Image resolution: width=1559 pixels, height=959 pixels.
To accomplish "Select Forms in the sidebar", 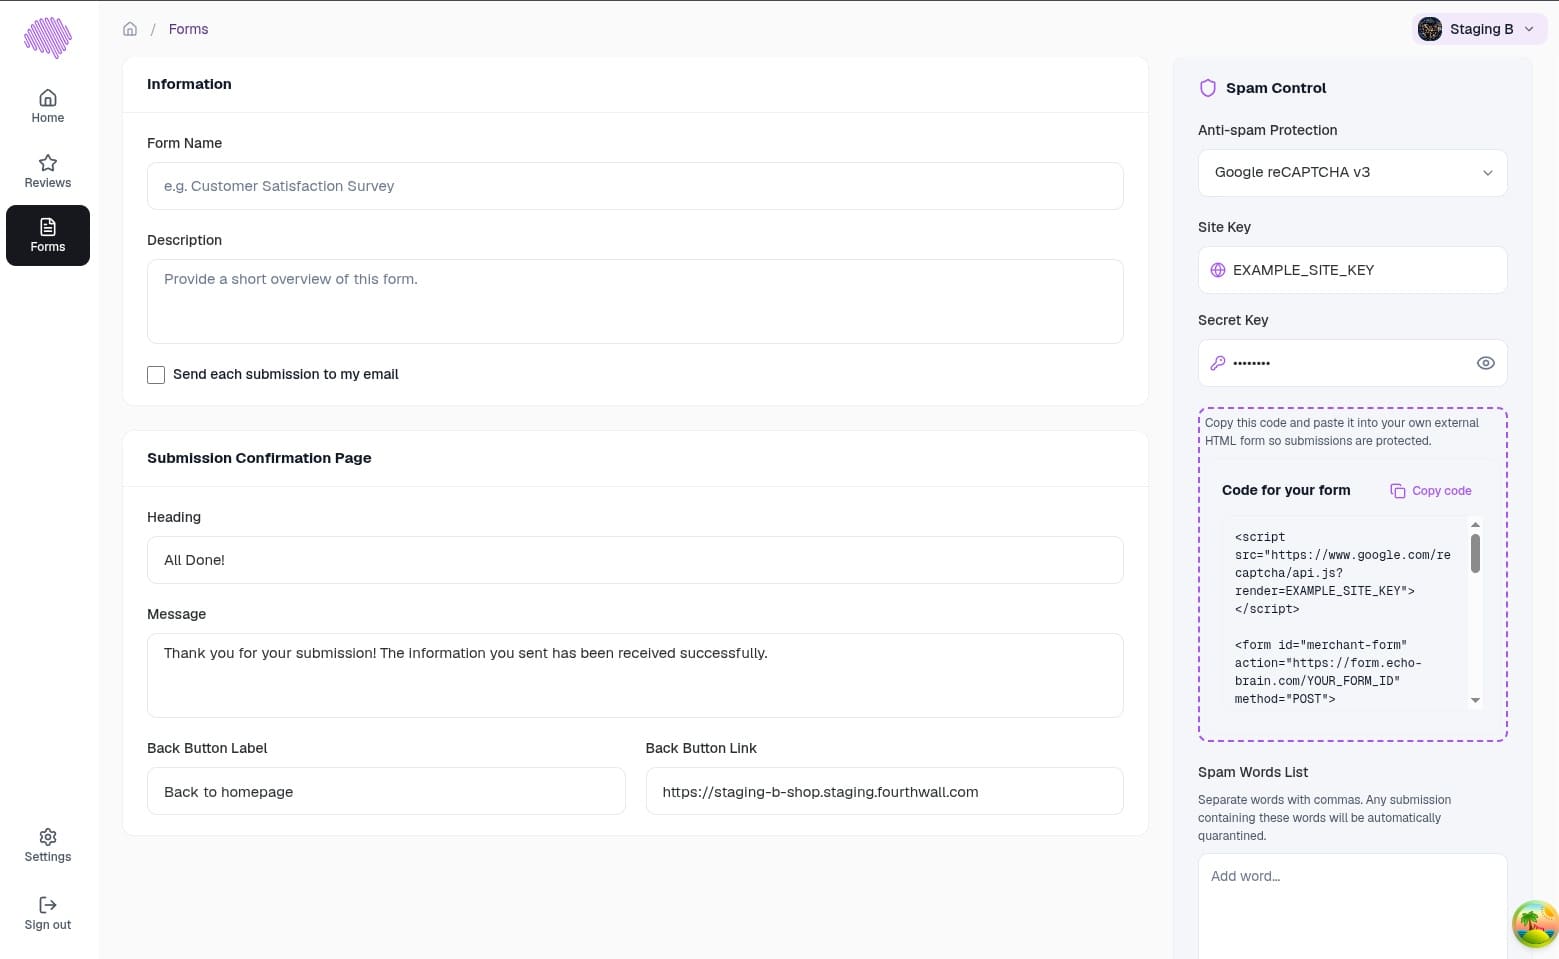I will 47,235.
